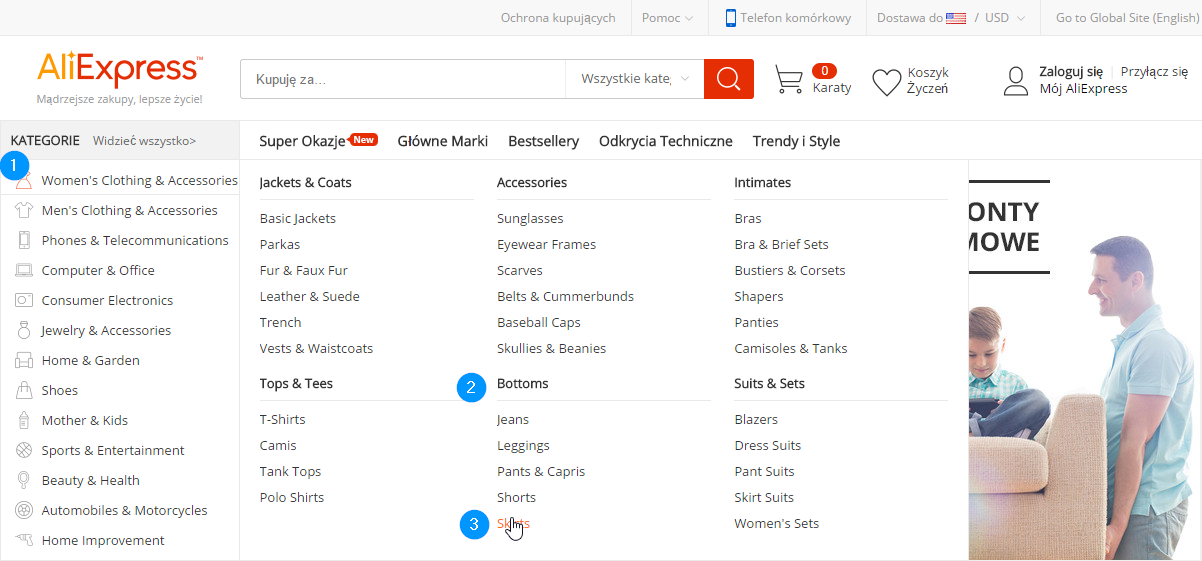This screenshot has width=1202, height=561.
Task: Click the sofa promotional banner image
Action: (x=1085, y=360)
